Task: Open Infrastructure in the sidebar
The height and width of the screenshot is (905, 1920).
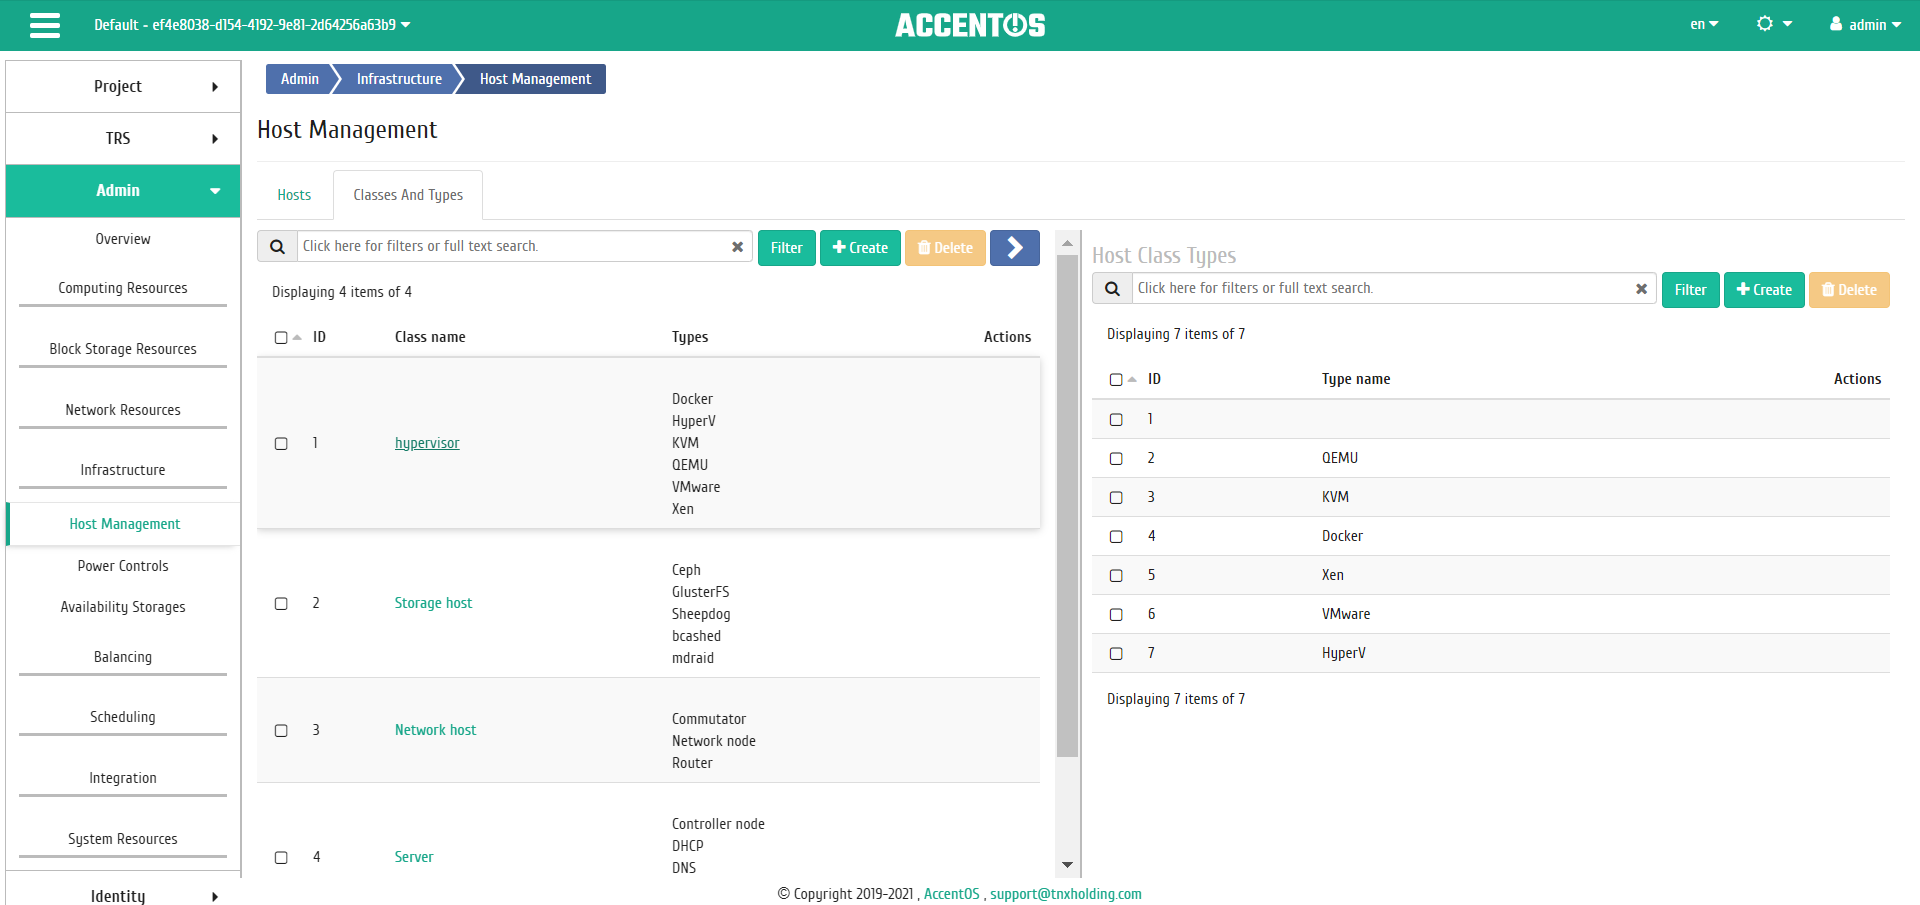Action: pyautogui.click(x=123, y=470)
